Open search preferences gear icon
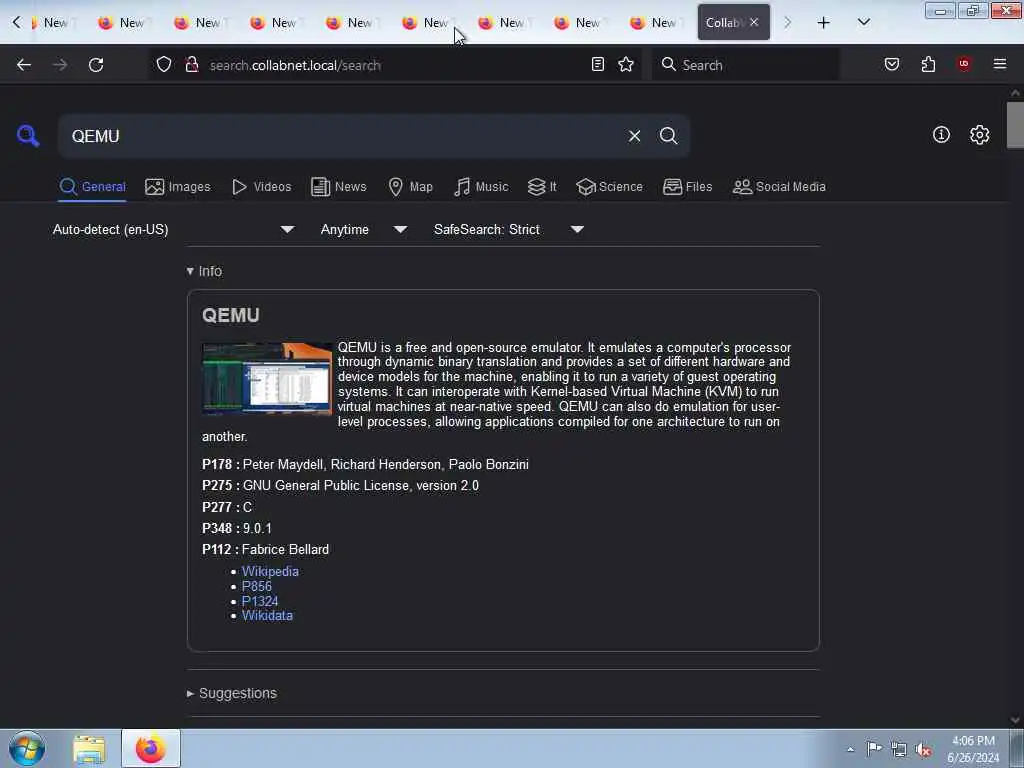Screen dimensions: 1024x768 point(979,135)
